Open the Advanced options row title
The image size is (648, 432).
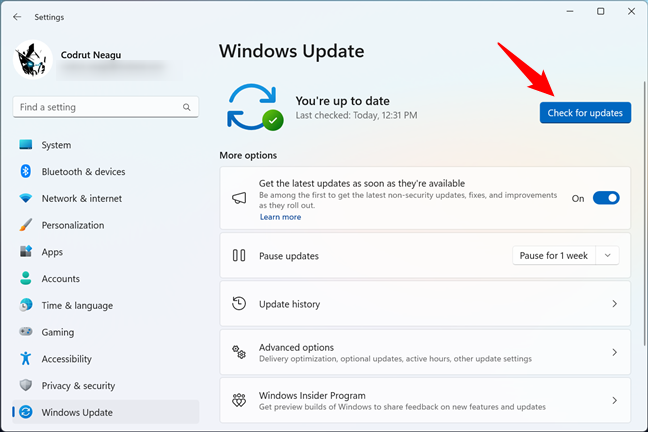pos(296,347)
